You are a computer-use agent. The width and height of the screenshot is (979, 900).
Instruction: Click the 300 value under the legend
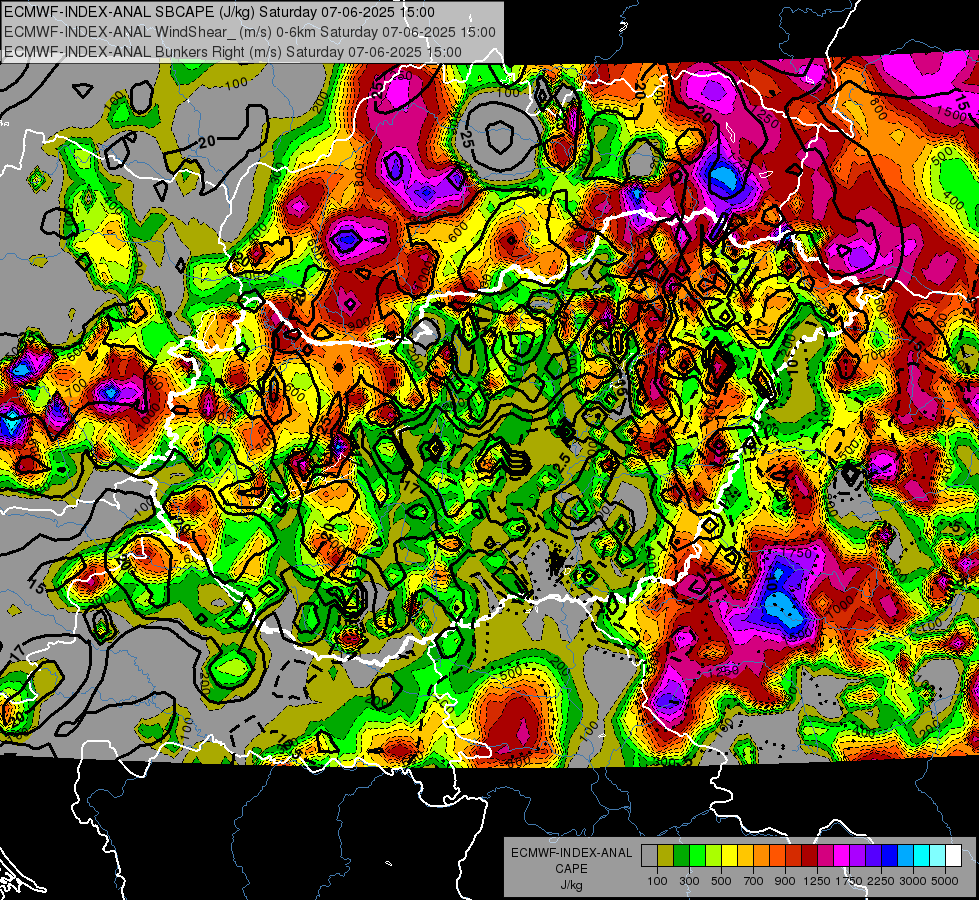(689, 881)
